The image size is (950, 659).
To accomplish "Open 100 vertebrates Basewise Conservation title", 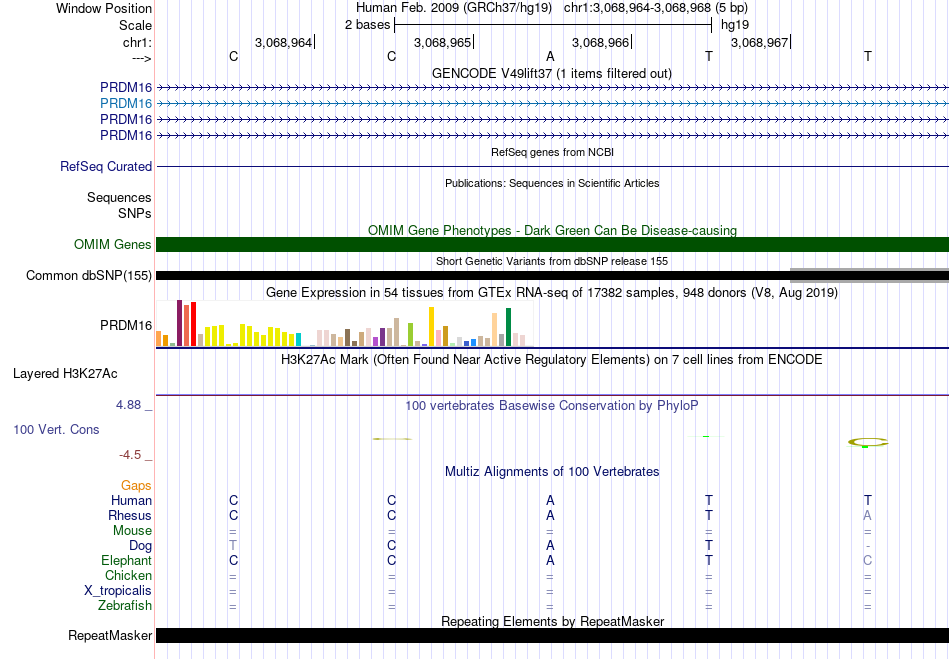I will point(551,405).
